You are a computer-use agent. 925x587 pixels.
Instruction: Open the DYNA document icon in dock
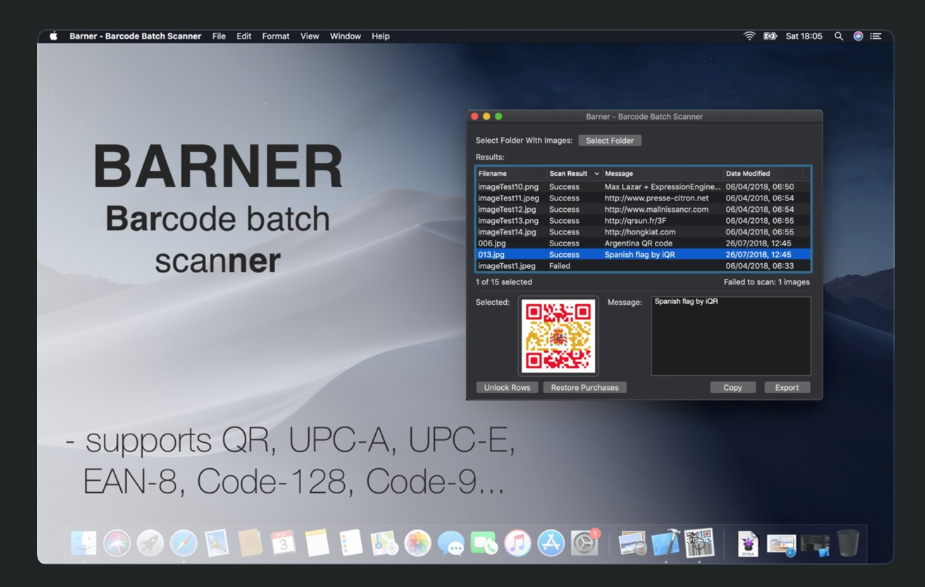point(748,543)
